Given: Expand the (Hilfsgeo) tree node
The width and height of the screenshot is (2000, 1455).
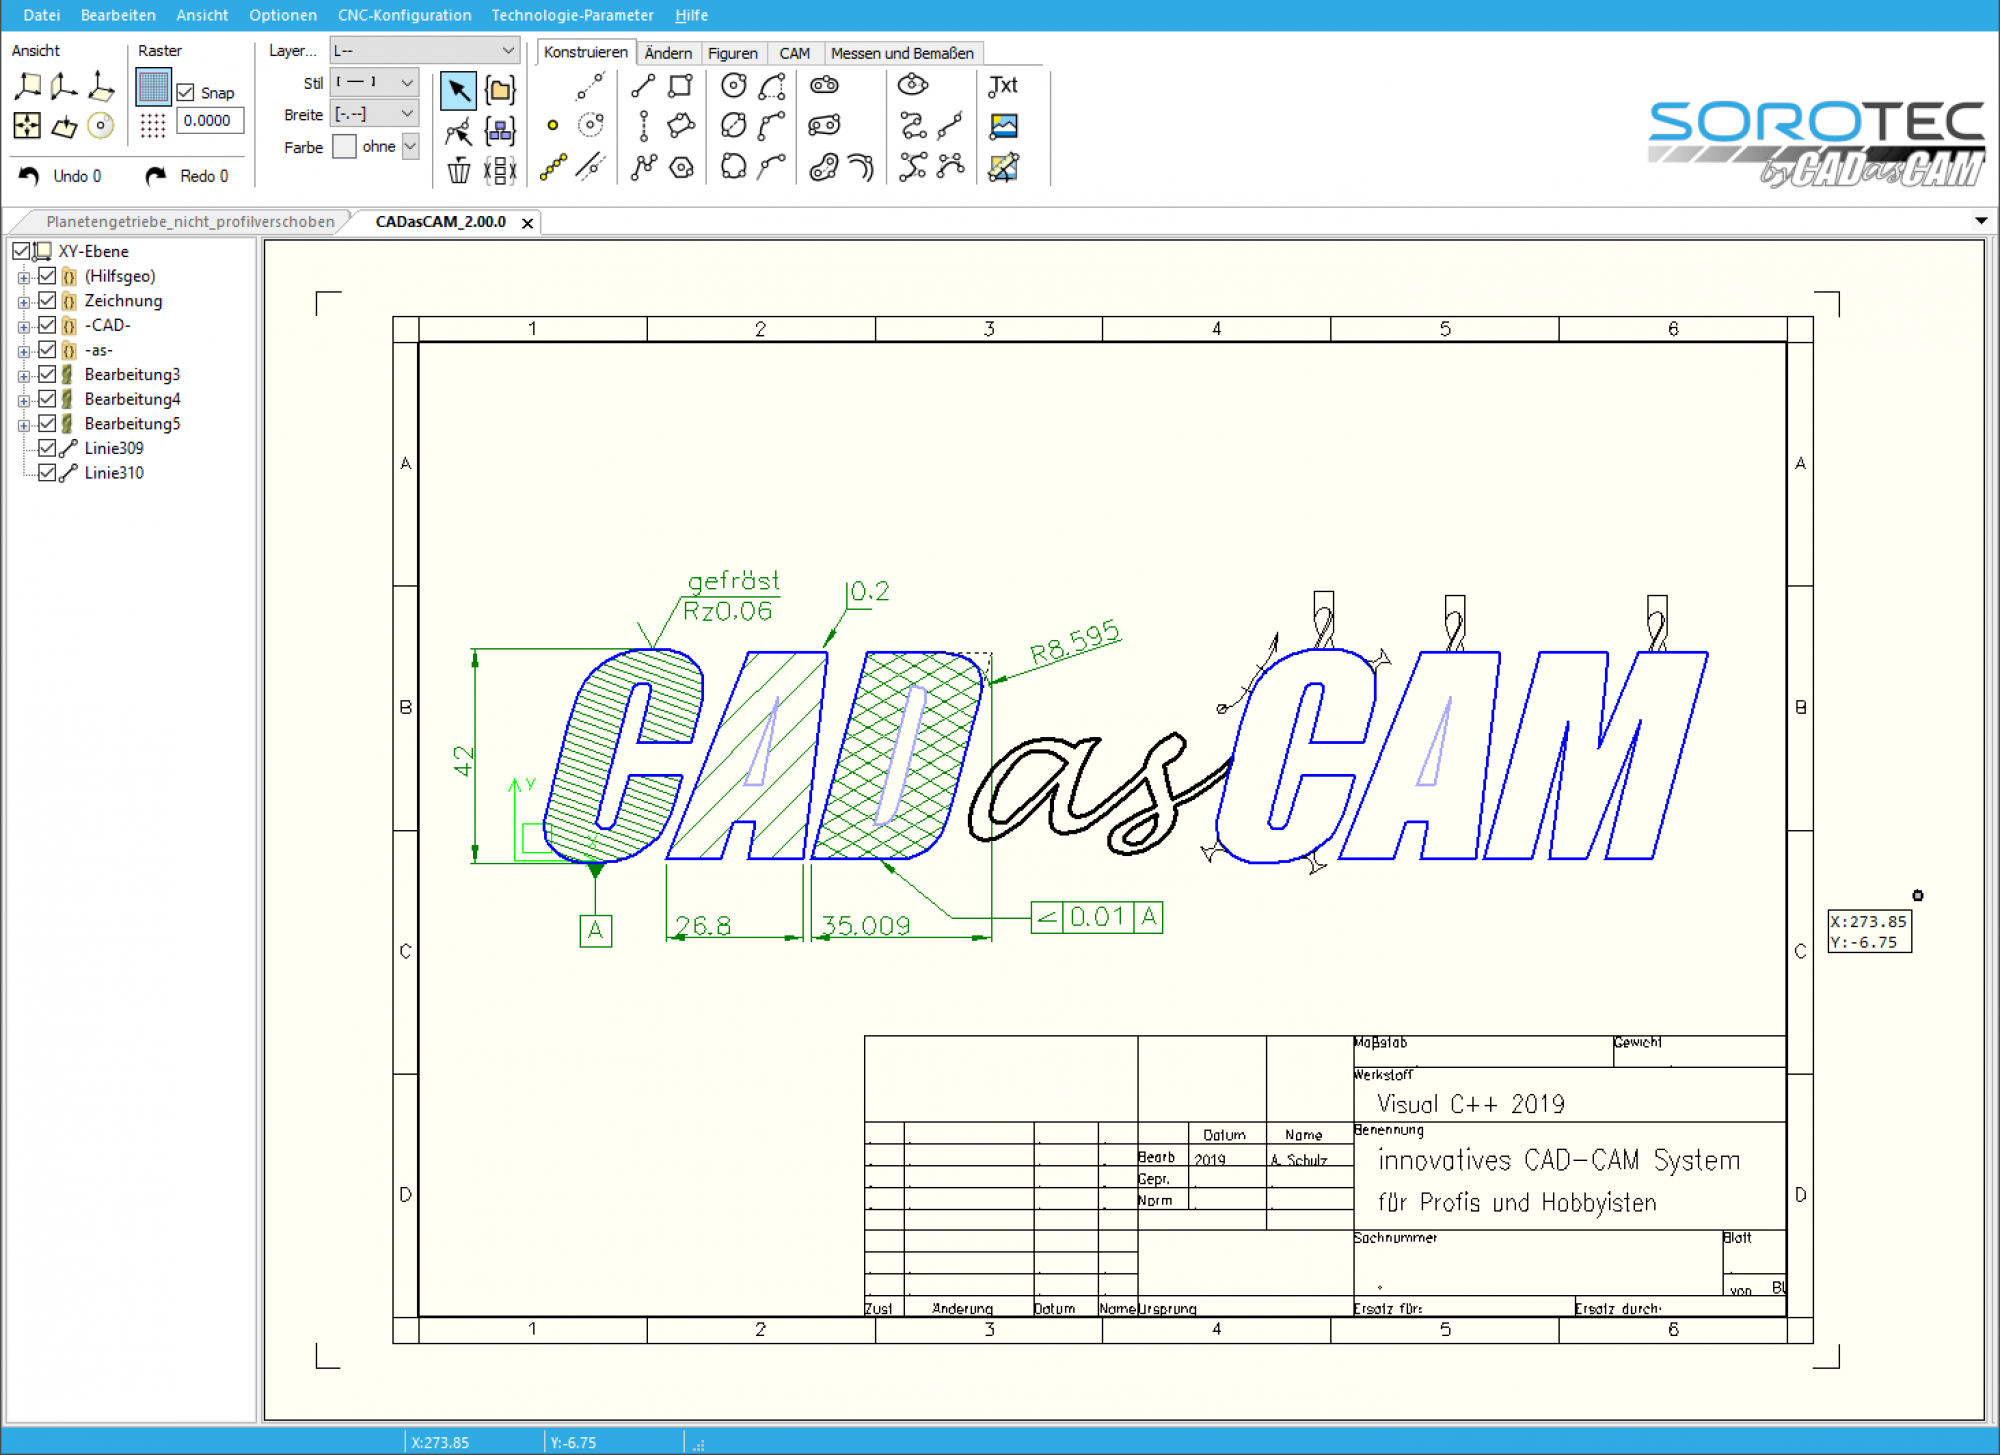Looking at the screenshot, I should (x=24, y=277).
